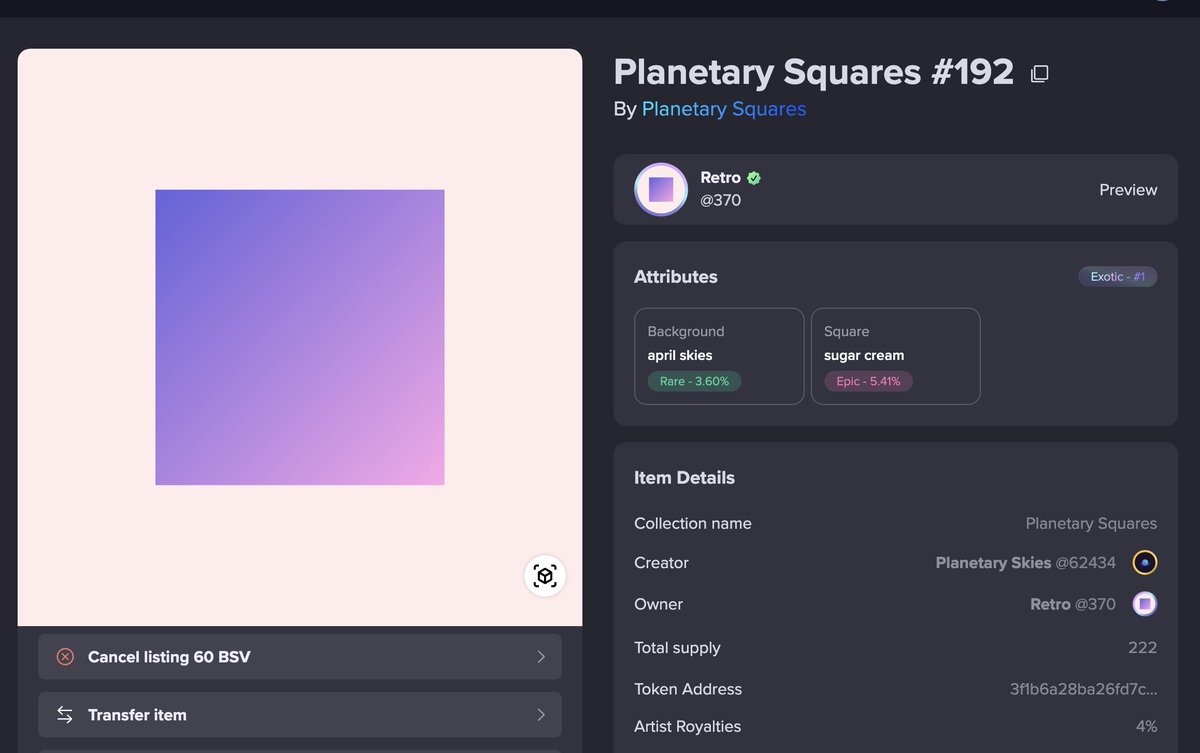Open creator Planetary Skies @62434
Viewport: 1200px width, 753px height.
click(1025, 563)
